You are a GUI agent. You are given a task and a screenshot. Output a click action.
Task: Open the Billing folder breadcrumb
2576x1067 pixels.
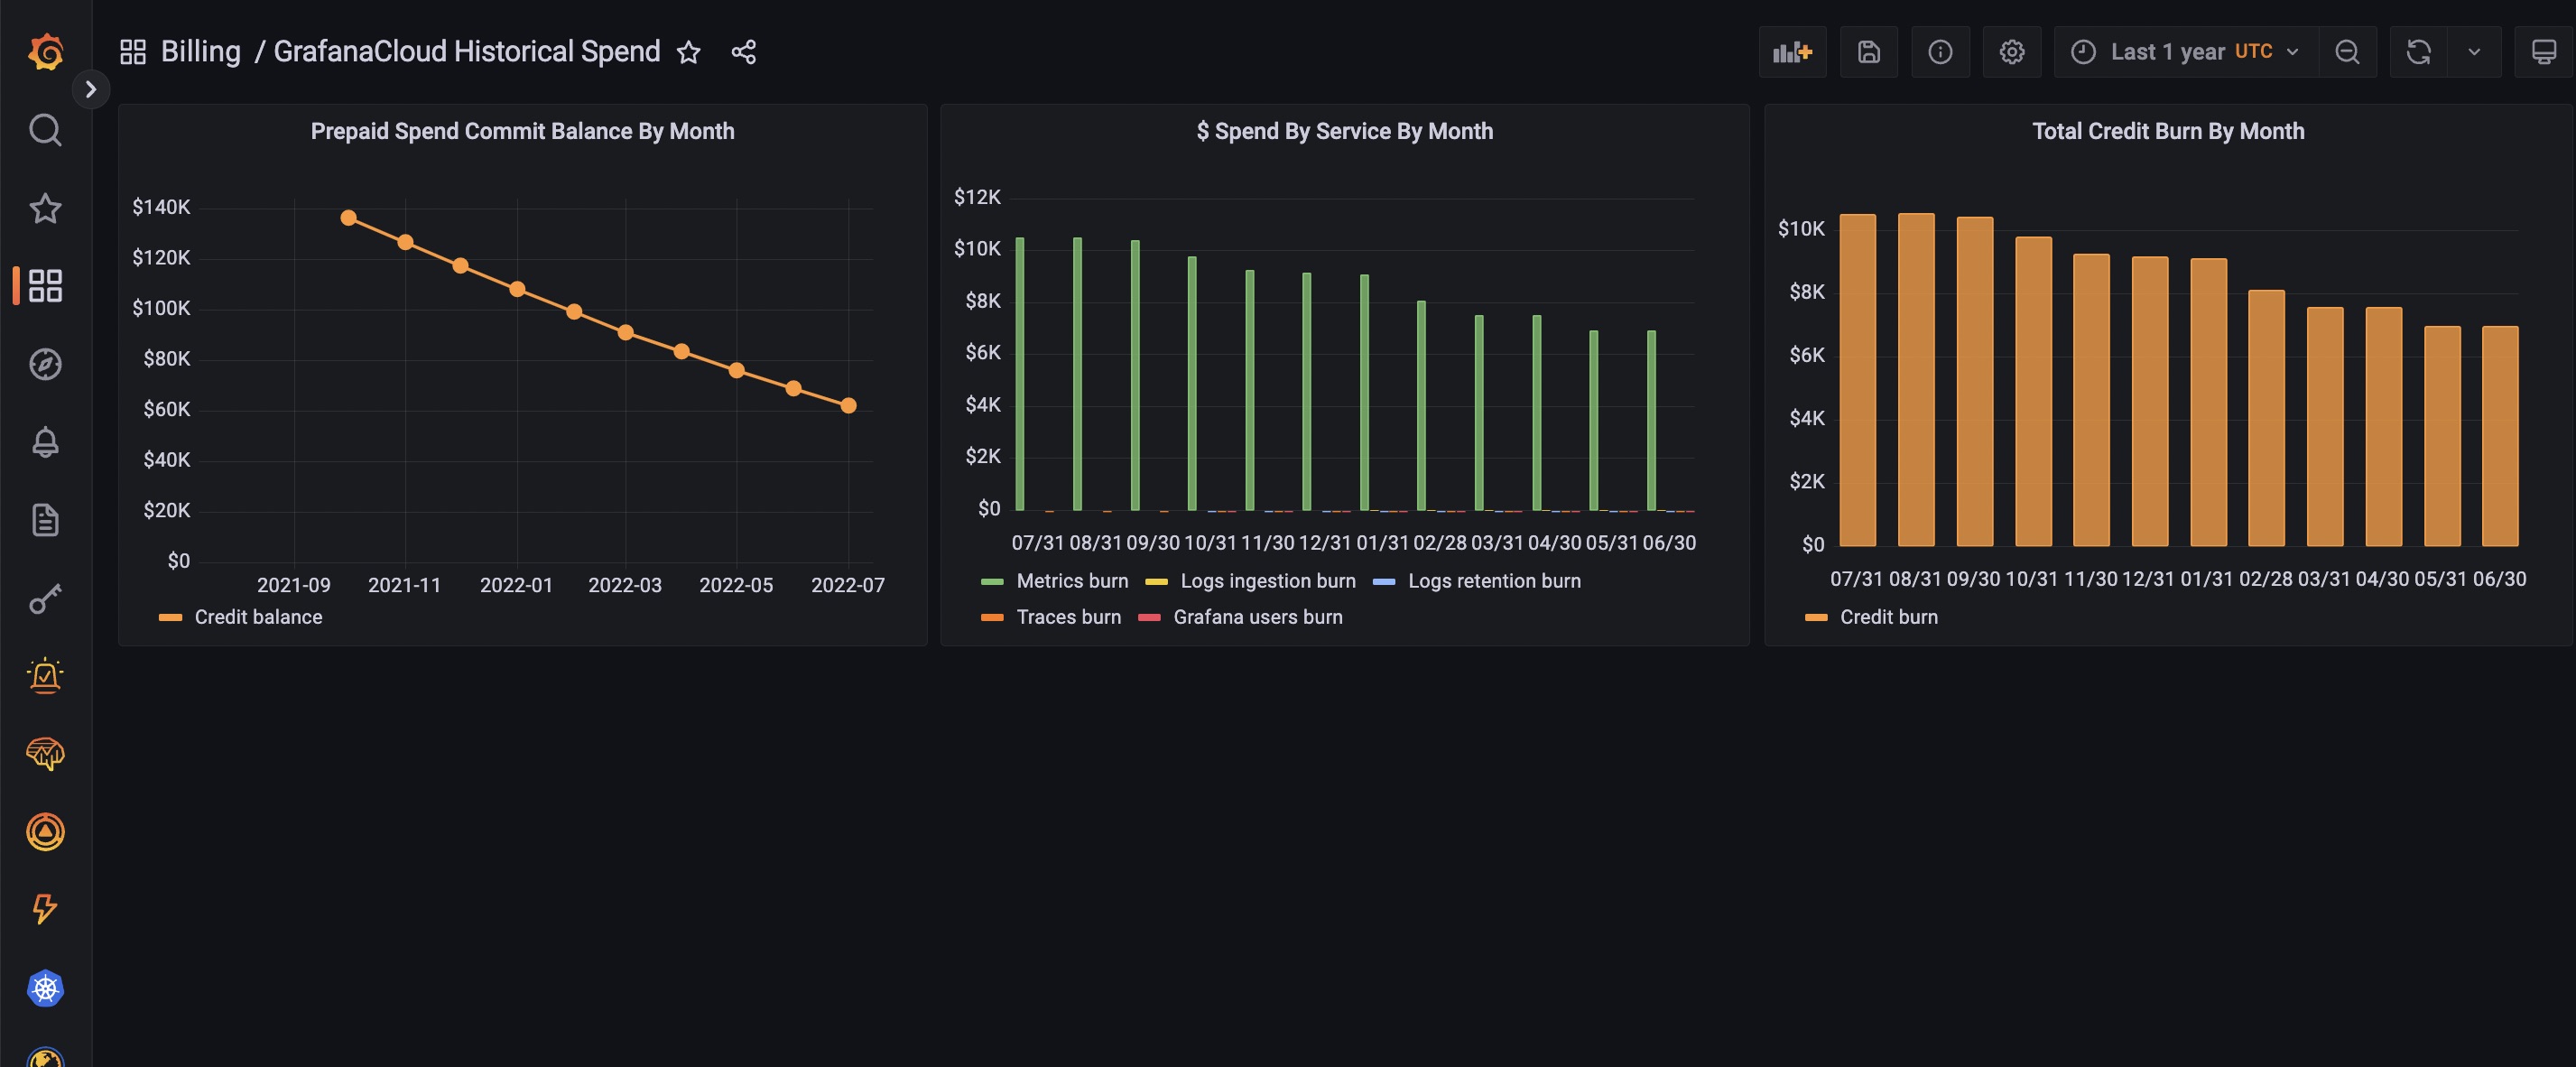200,52
